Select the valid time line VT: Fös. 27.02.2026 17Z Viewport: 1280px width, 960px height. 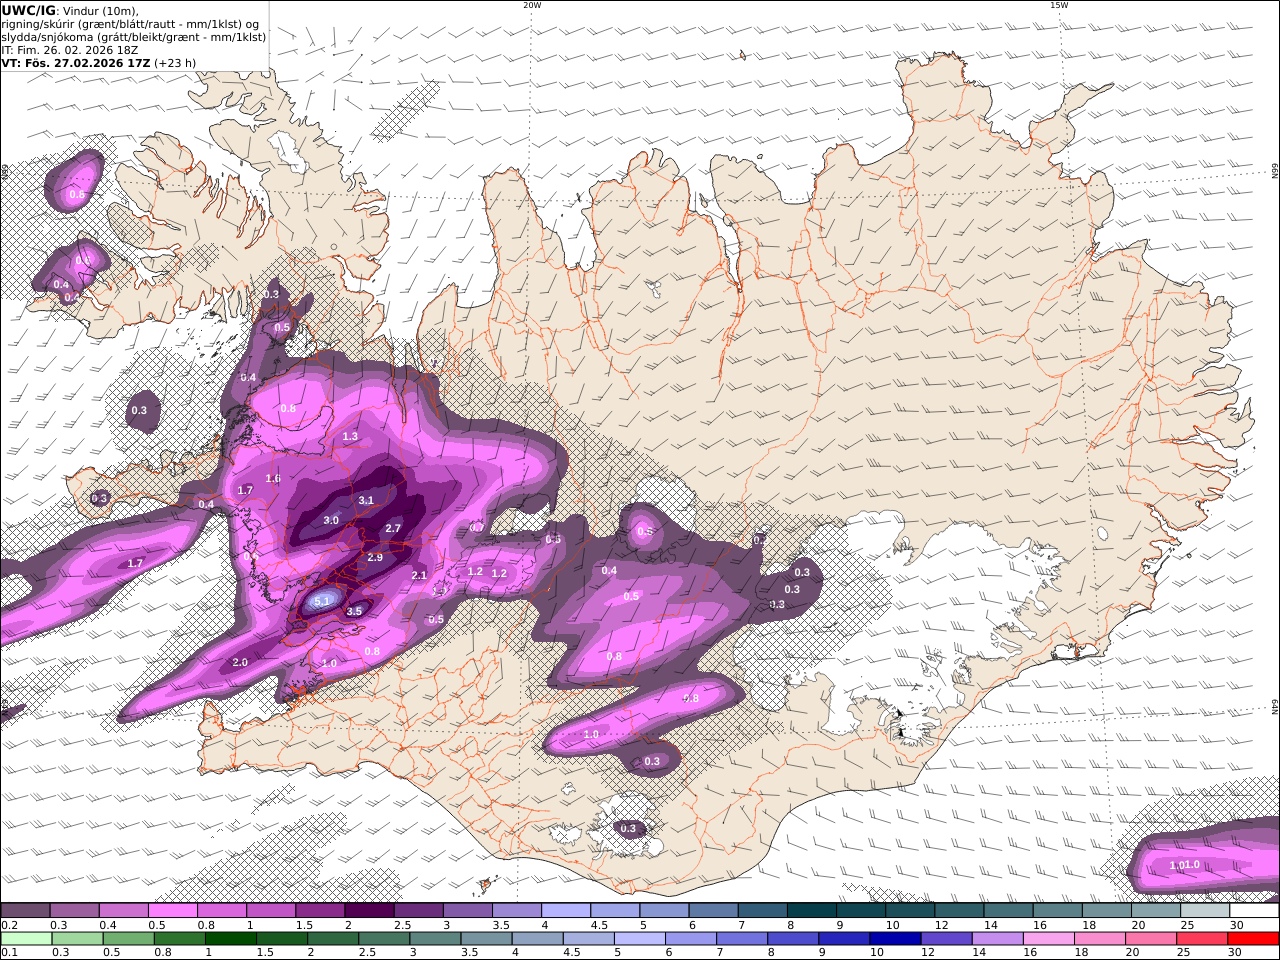(75, 62)
